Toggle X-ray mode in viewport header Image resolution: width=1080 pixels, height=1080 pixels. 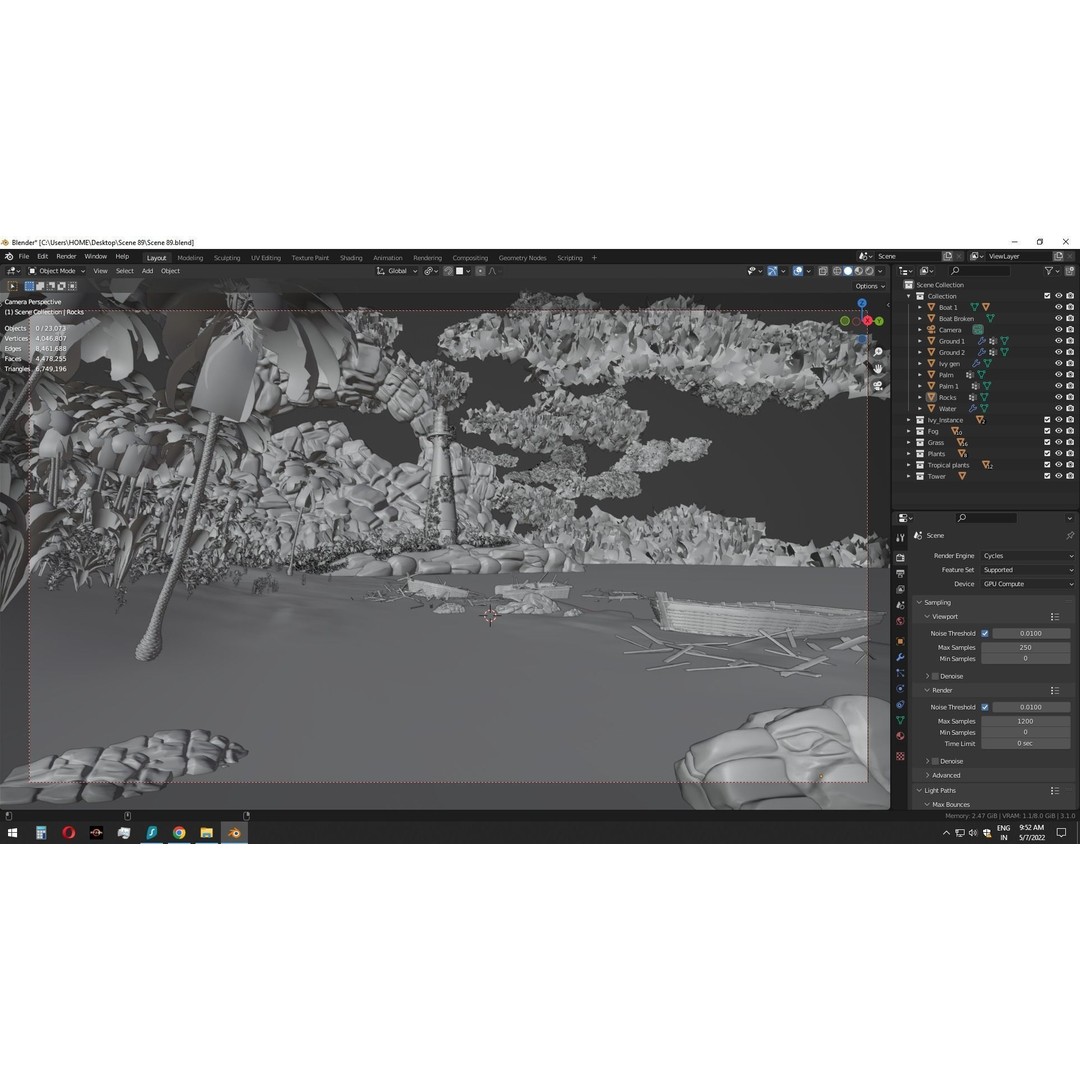tap(823, 271)
